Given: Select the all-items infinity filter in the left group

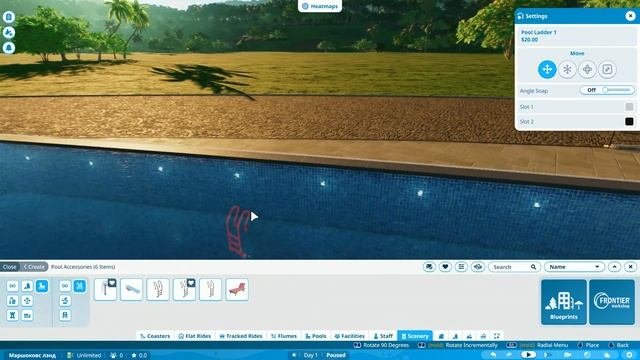Looking at the screenshot, I should coord(12,286).
